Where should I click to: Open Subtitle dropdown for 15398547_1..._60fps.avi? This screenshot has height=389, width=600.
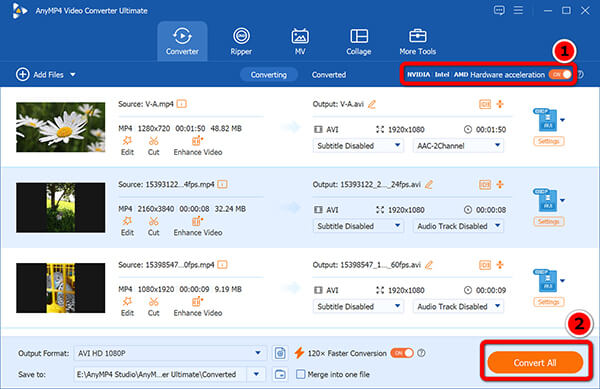[358, 306]
